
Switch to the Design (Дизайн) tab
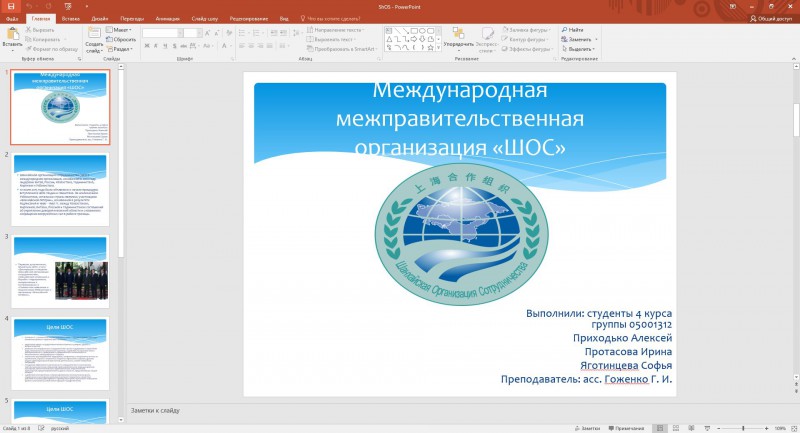click(x=99, y=18)
